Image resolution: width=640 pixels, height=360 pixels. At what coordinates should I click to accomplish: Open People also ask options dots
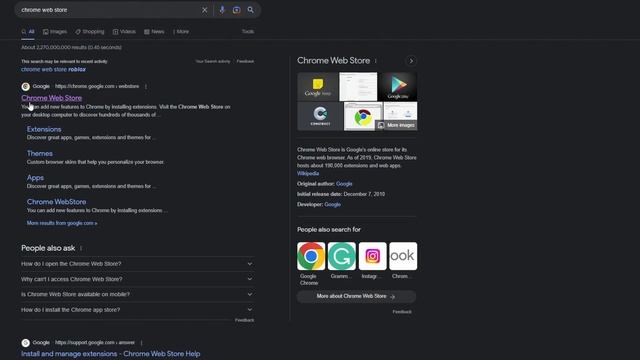(x=81, y=248)
